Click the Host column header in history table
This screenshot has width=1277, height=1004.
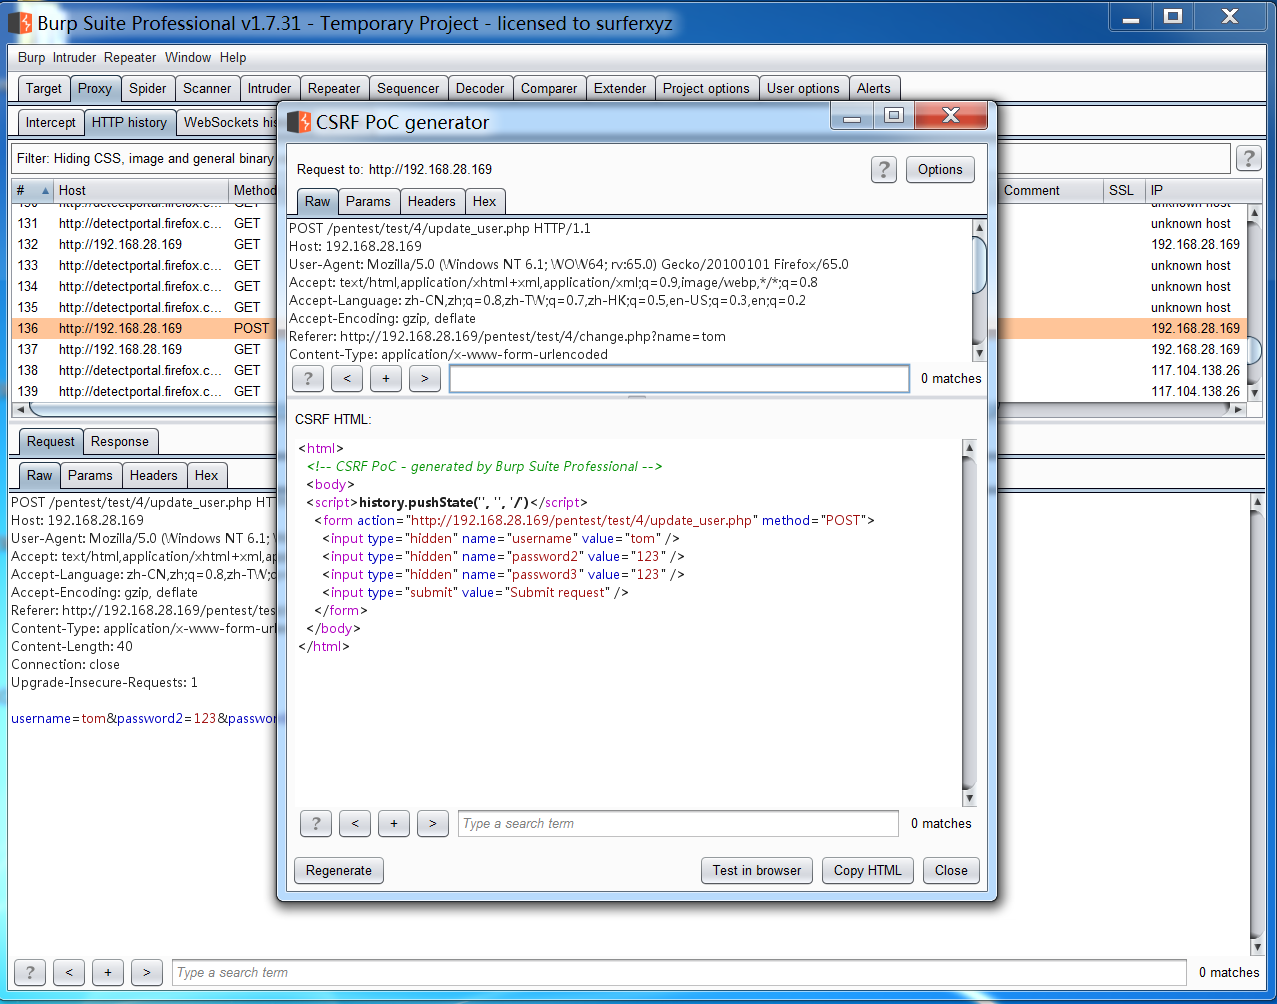coord(141,190)
